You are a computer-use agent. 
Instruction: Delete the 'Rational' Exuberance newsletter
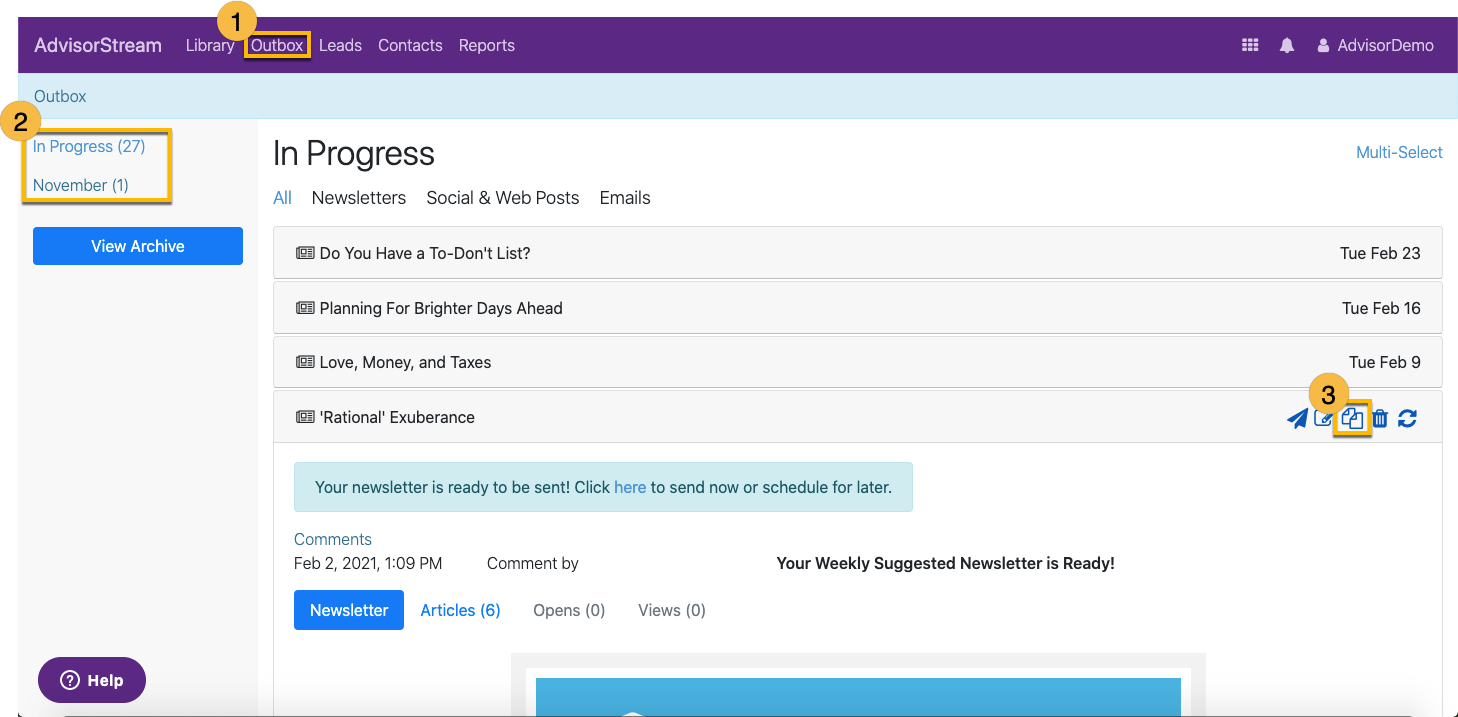(1380, 418)
